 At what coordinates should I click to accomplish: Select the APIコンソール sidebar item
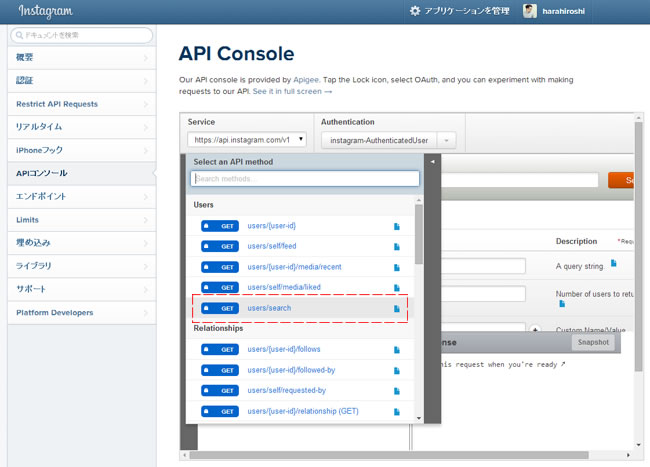82,173
